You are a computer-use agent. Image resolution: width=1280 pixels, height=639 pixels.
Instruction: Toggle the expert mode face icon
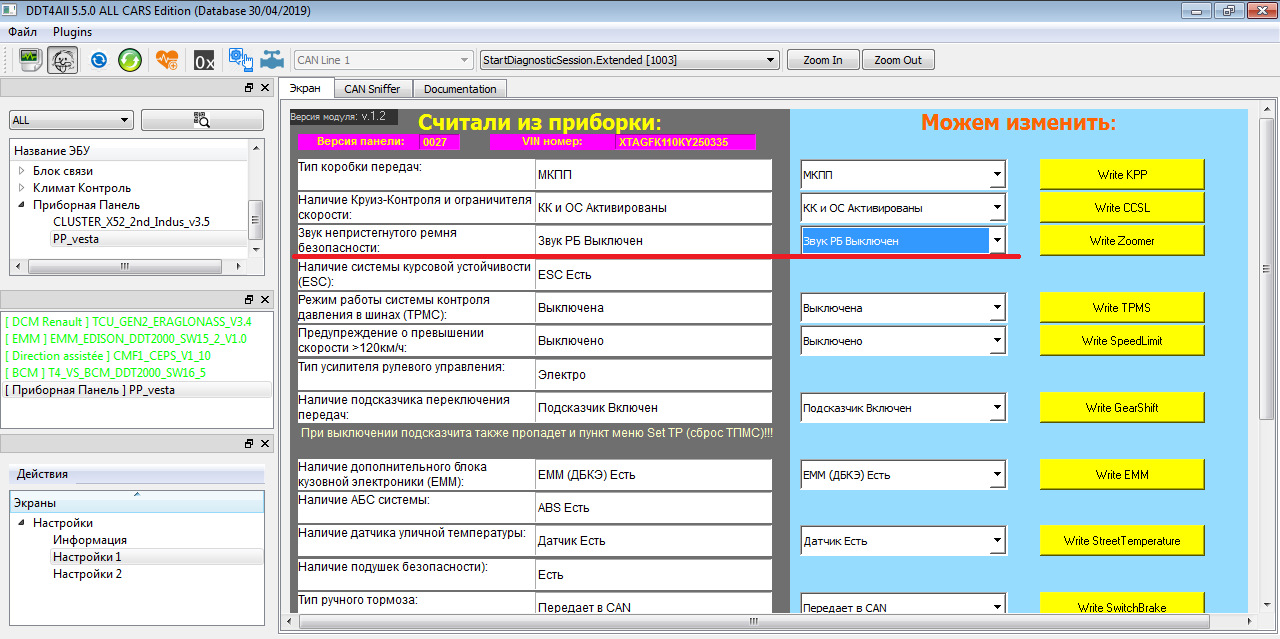click(62, 60)
